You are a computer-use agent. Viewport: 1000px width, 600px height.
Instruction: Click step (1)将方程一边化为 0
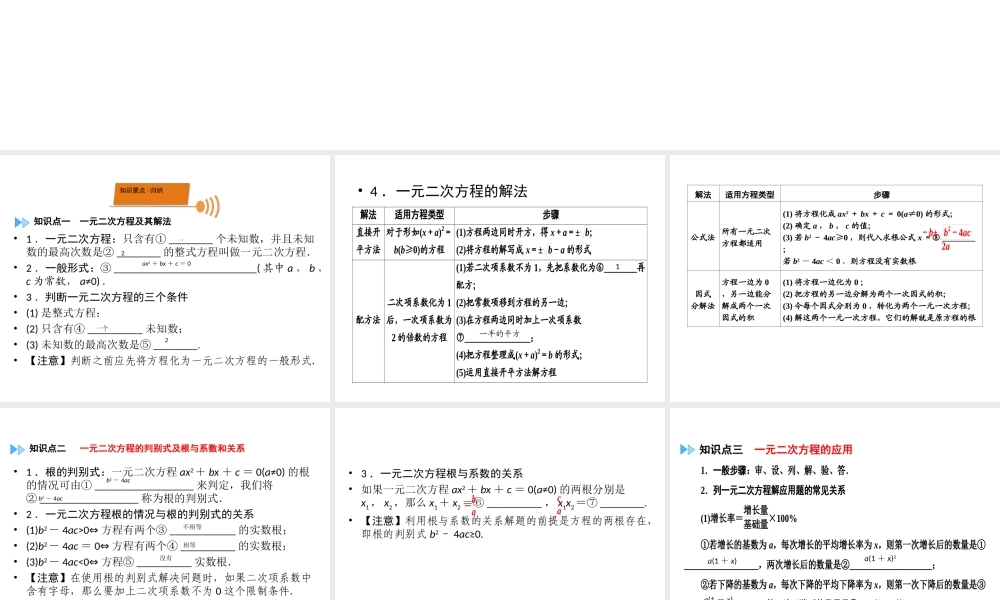pos(823,282)
